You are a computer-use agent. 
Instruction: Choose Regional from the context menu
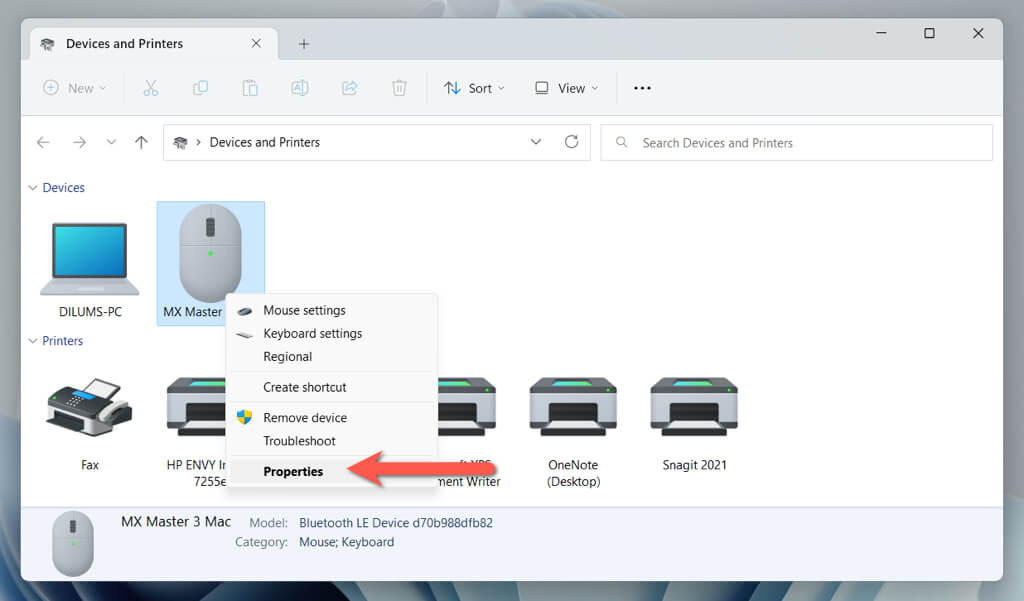332,357
